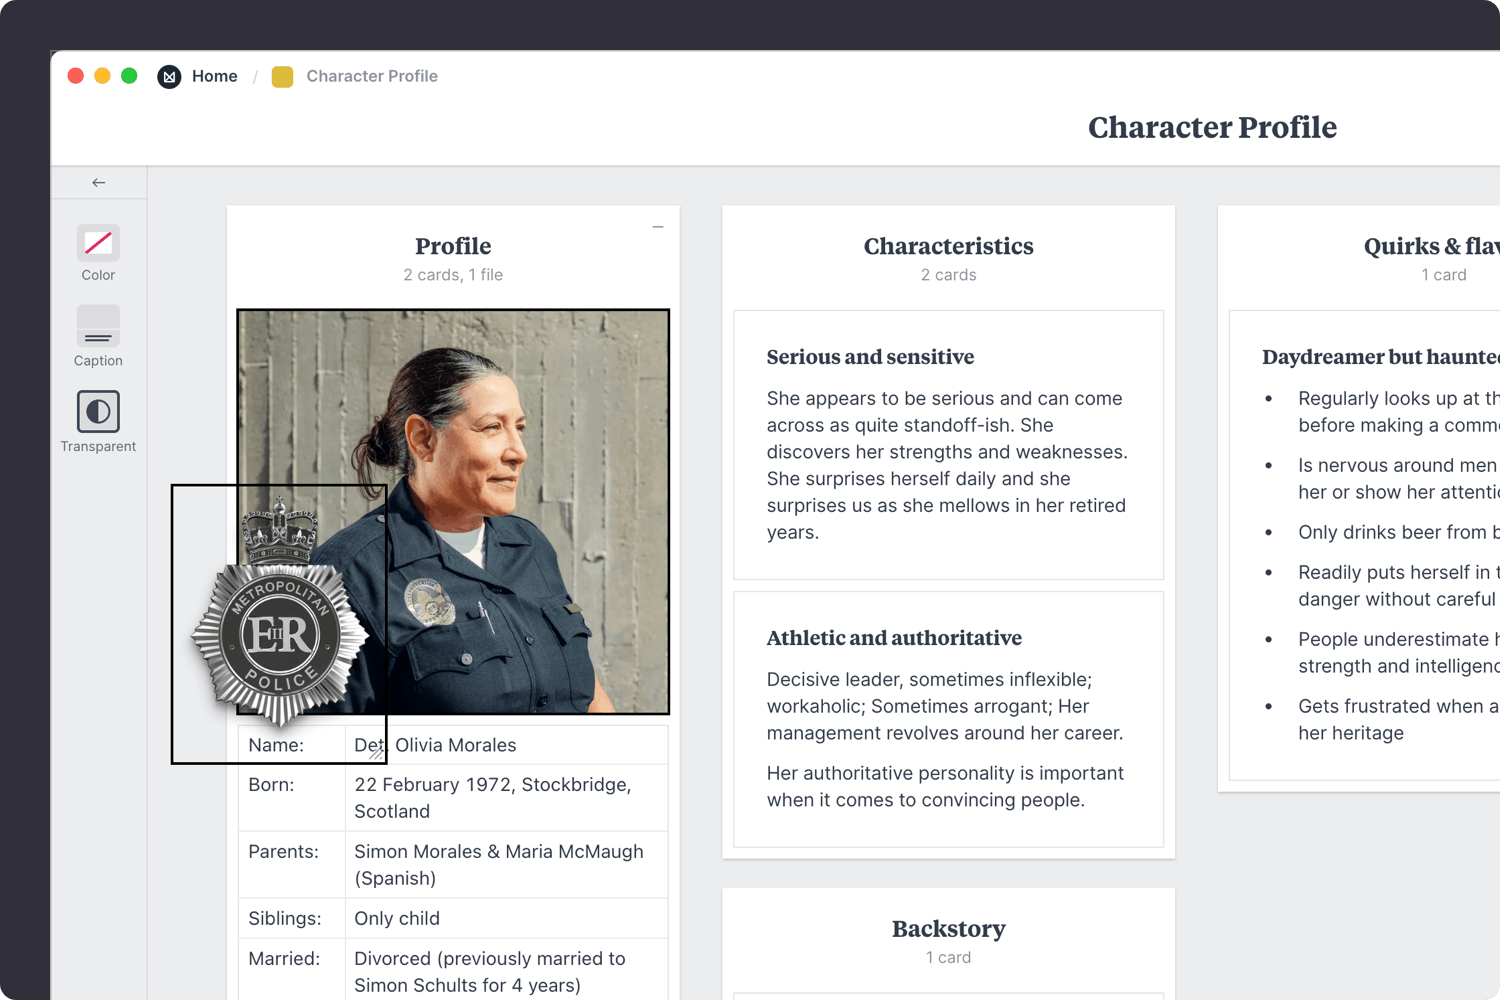Expand the Characteristics column header
Viewport: 1500px width, 1000px height.
click(x=948, y=246)
